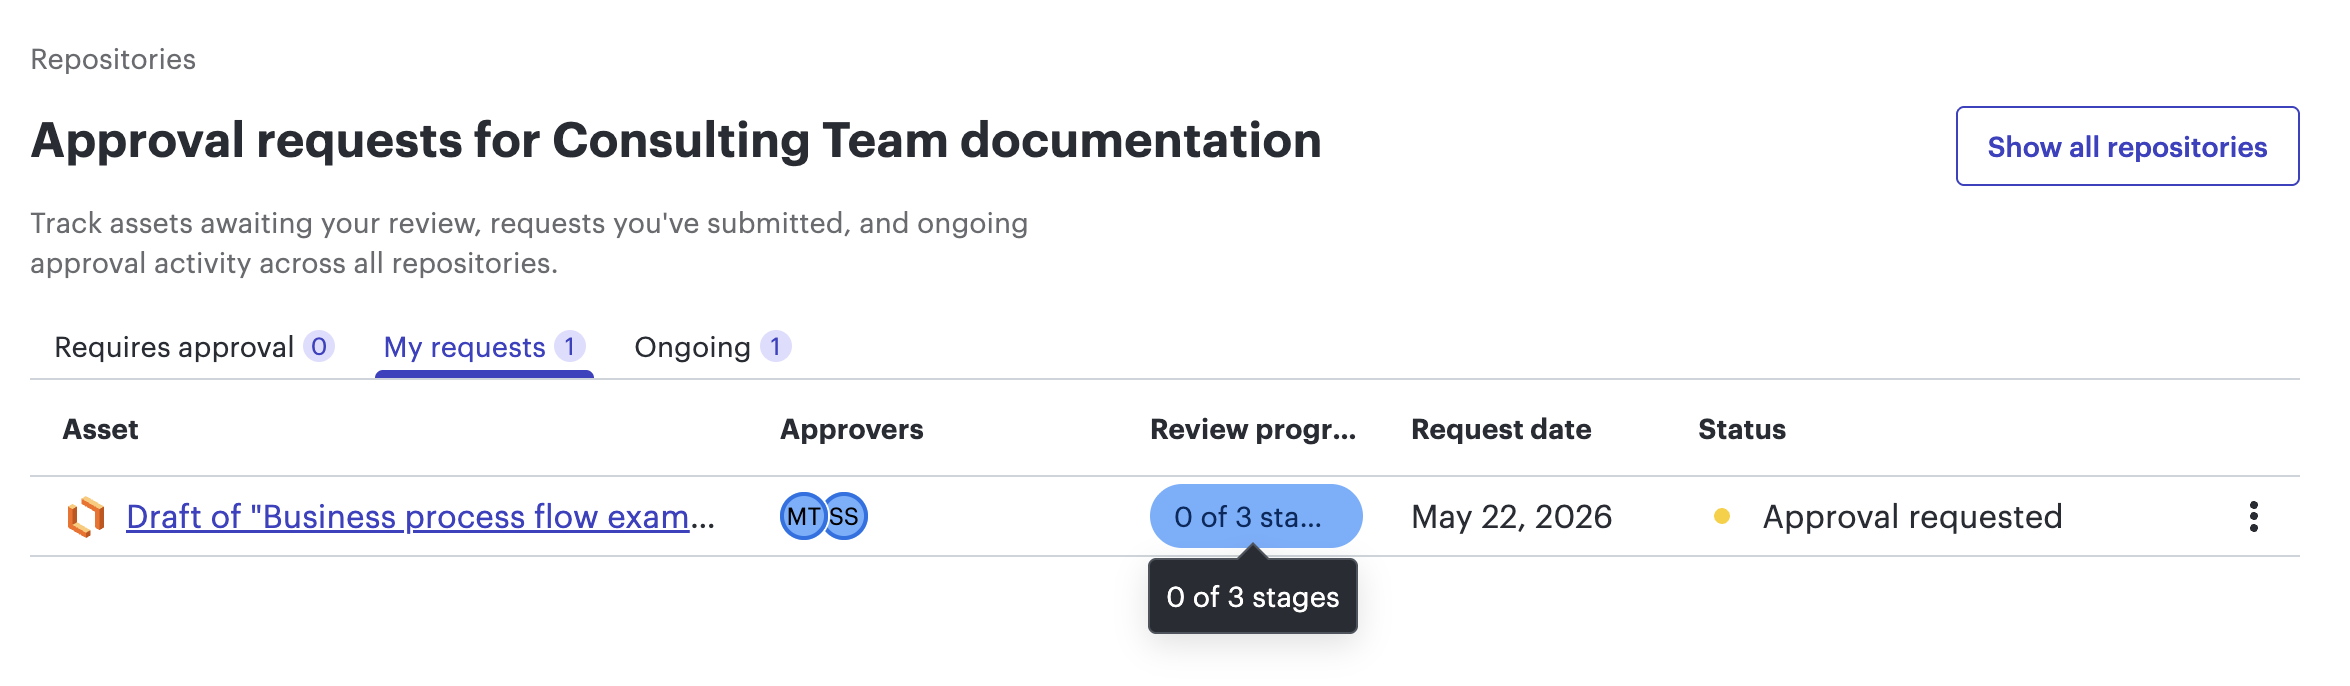Click the Status column header

click(x=1742, y=429)
